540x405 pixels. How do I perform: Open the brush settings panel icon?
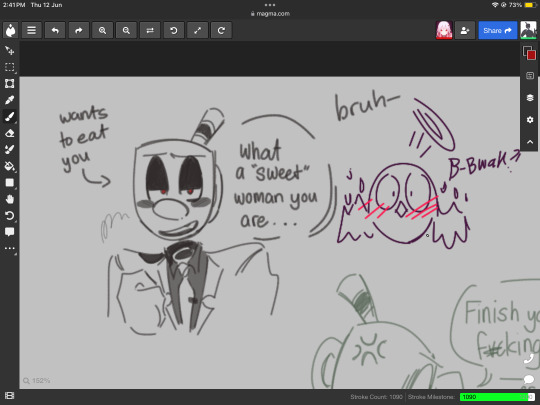[530, 76]
